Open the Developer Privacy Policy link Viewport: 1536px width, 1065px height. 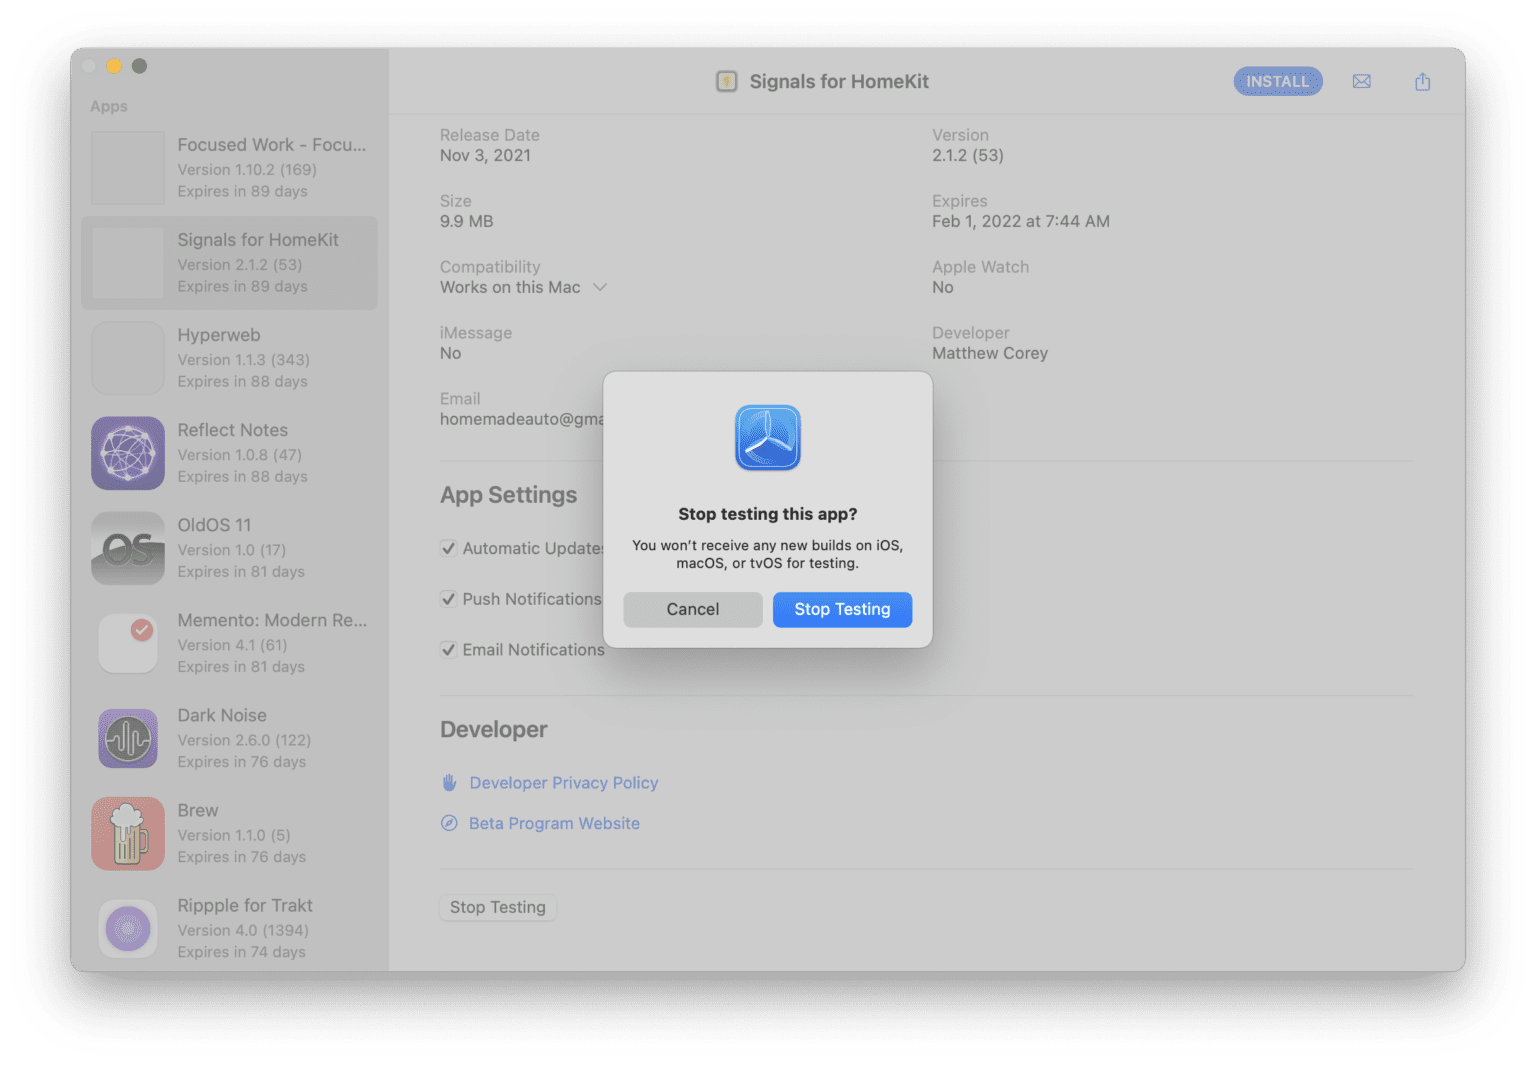(x=563, y=782)
